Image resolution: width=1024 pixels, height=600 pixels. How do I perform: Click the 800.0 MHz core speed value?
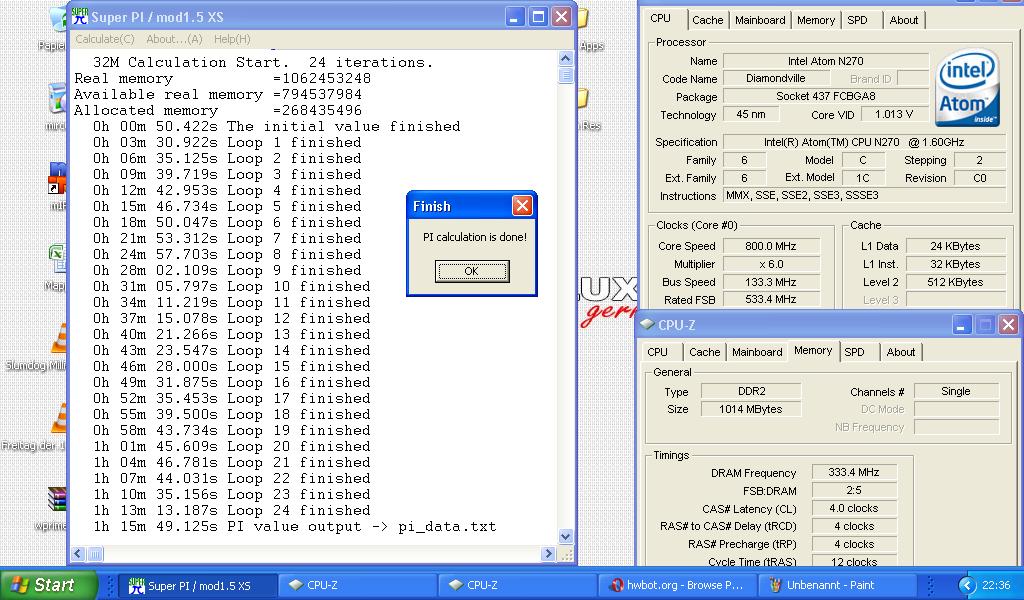point(771,246)
